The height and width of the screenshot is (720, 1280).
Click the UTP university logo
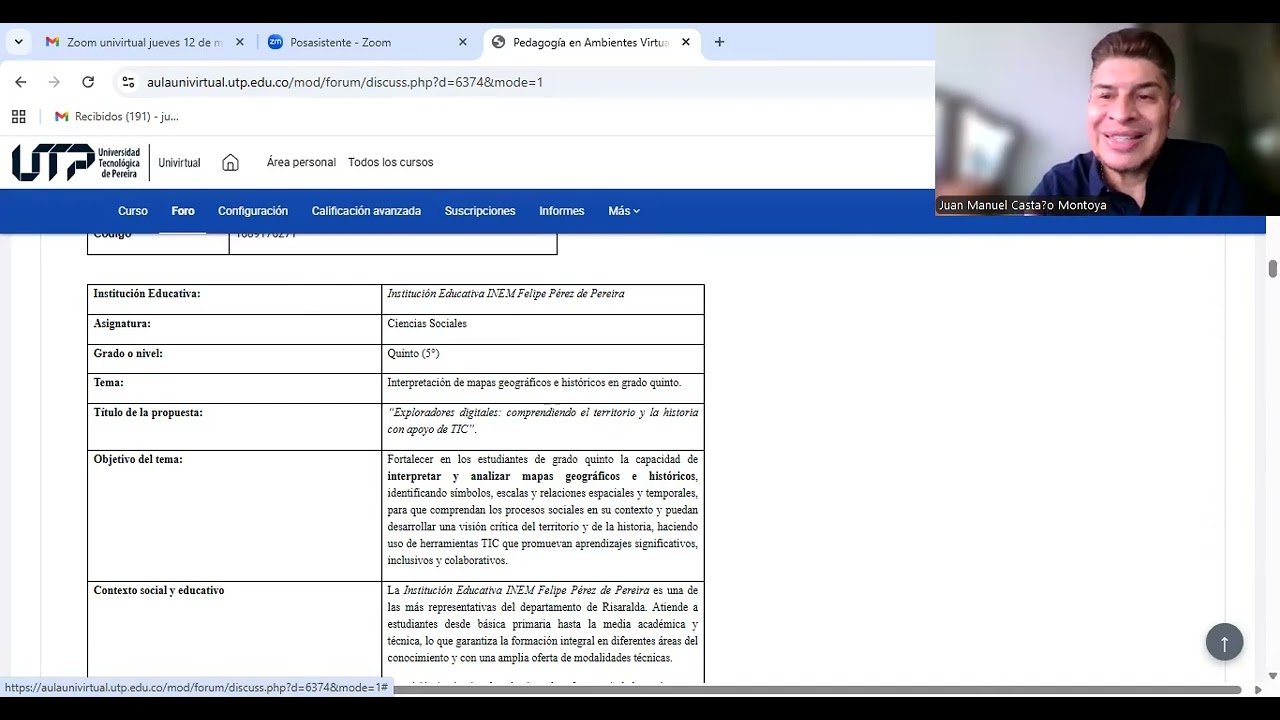pyautogui.click(x=76, y=162)
